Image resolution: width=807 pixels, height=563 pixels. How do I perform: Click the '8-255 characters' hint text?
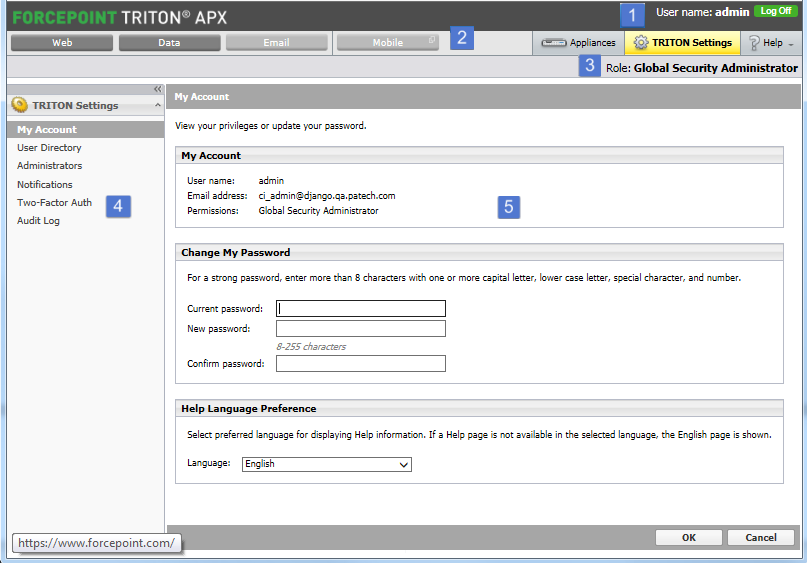point(311,346)
